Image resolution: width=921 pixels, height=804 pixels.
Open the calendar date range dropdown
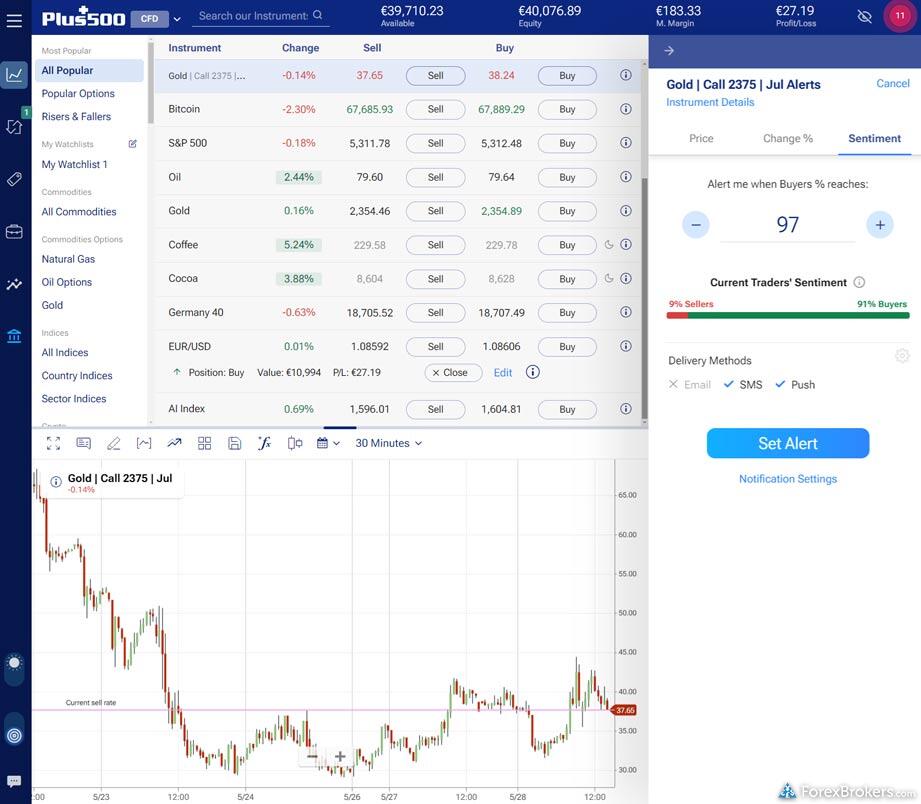[327, 443]
